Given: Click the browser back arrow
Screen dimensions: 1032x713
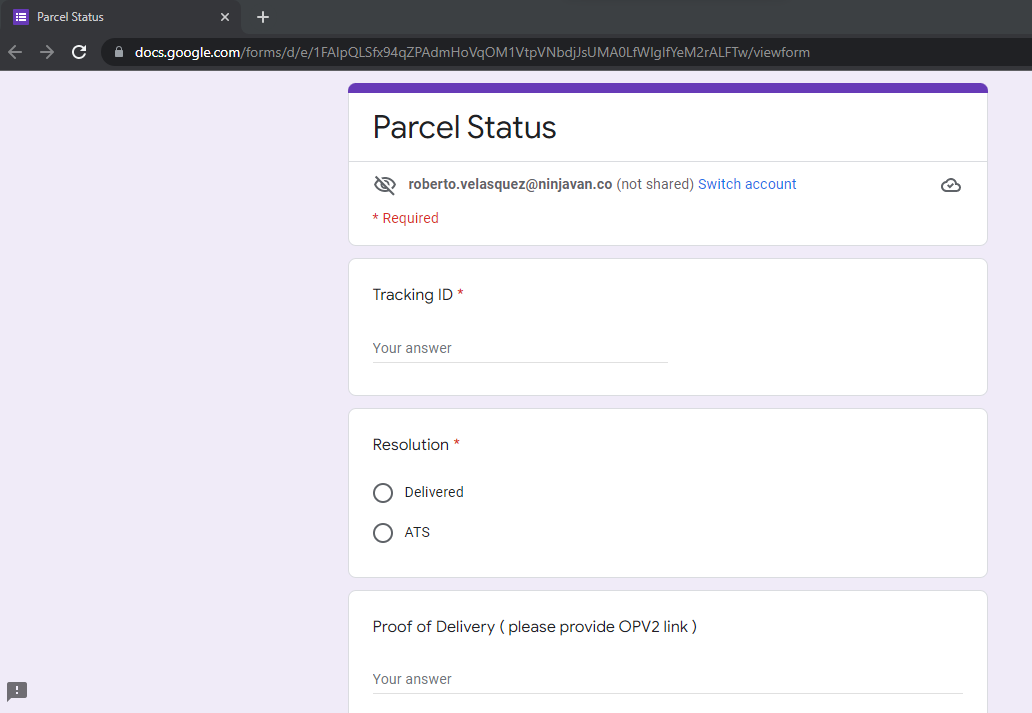Looking at the screenshot, I should (15, 52).
